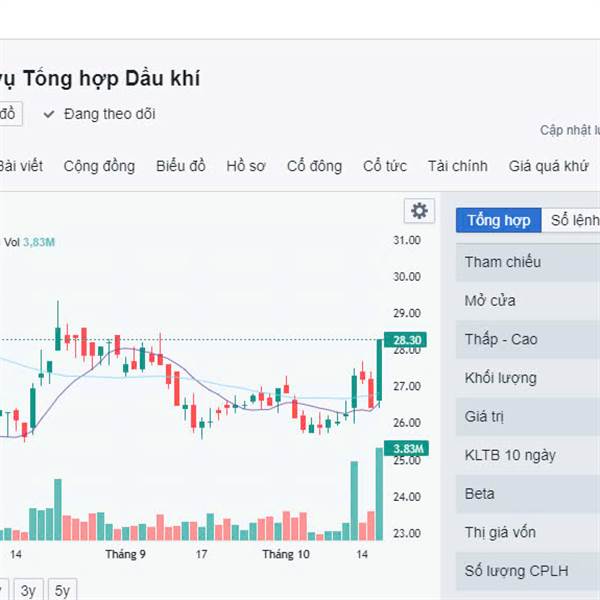Go to the Hồ sơ tab
Viewport: 600px width, 600px height.
(246, 166)
